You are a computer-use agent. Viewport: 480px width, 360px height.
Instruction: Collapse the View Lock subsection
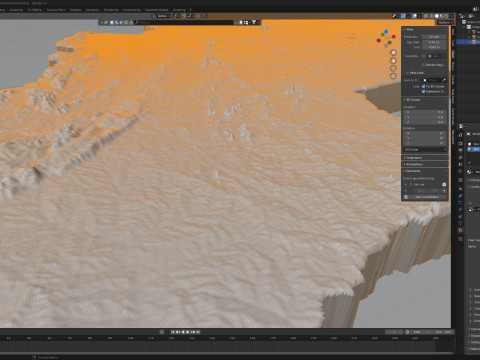(x=415, y=73)
